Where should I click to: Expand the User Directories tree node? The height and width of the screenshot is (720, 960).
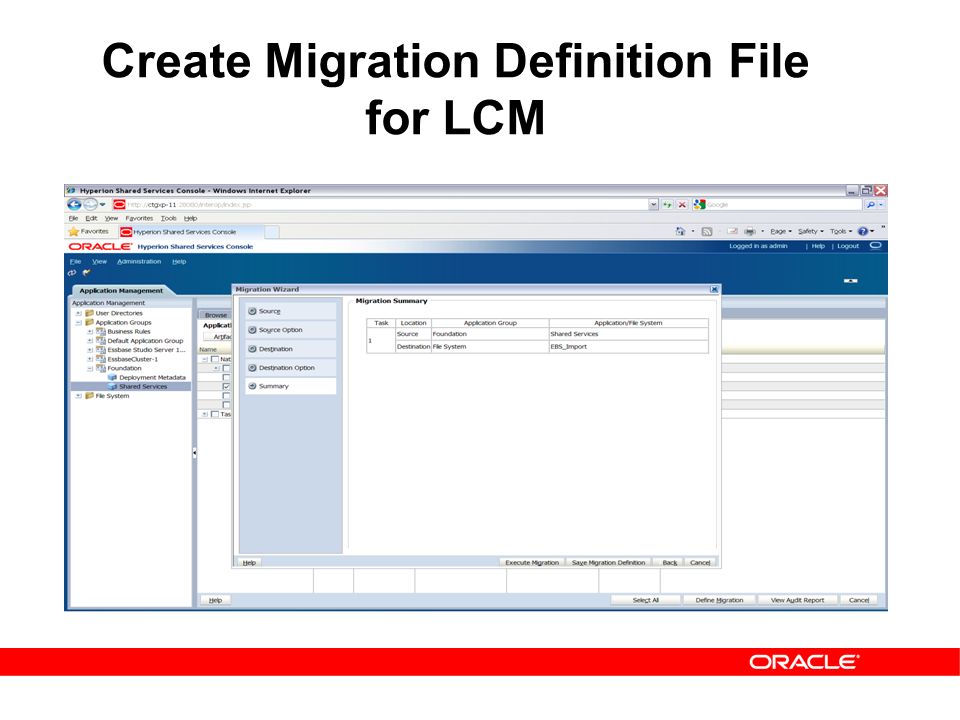78,313
